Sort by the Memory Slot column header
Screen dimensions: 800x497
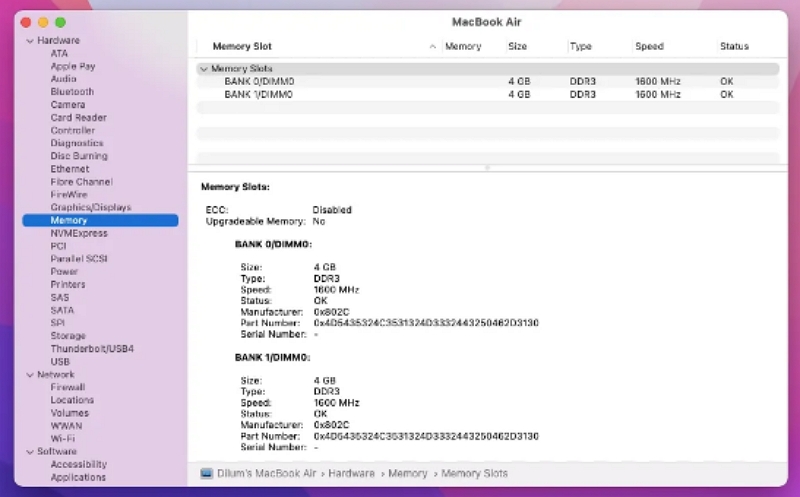coord(242,46)
